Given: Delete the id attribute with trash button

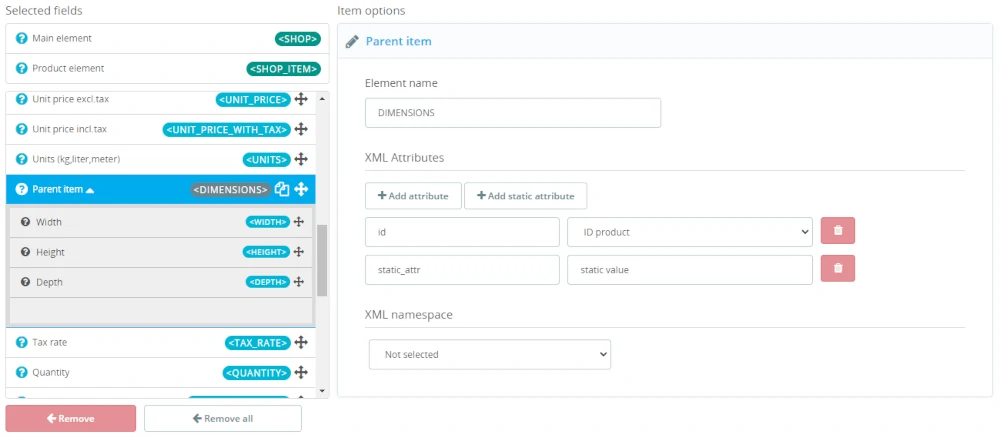Looking at the screenshot, I should pos(837,232).
